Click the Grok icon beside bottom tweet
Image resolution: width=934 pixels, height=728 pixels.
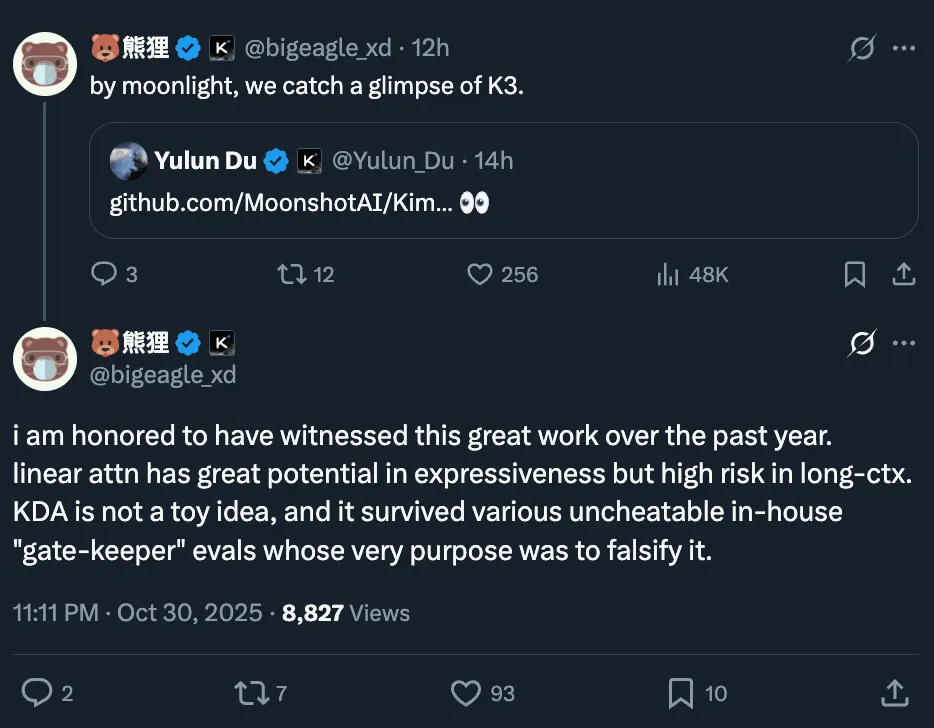point(861,342)
